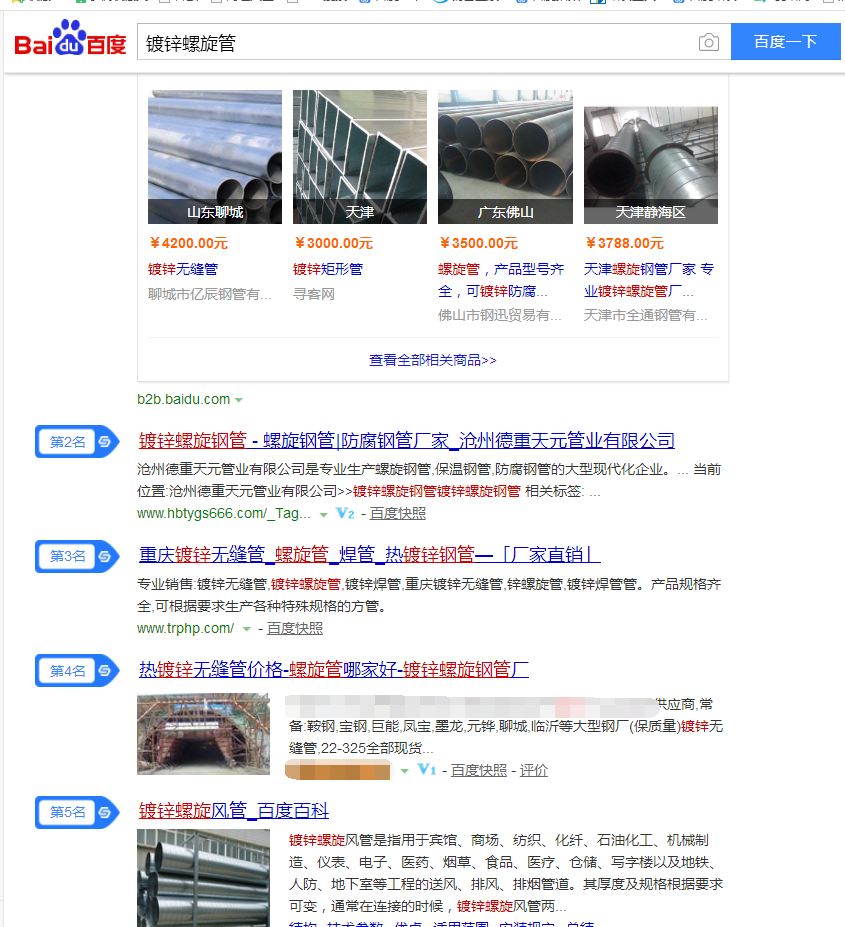Click the 第3名 rank badge icon

tap(77, 556)
